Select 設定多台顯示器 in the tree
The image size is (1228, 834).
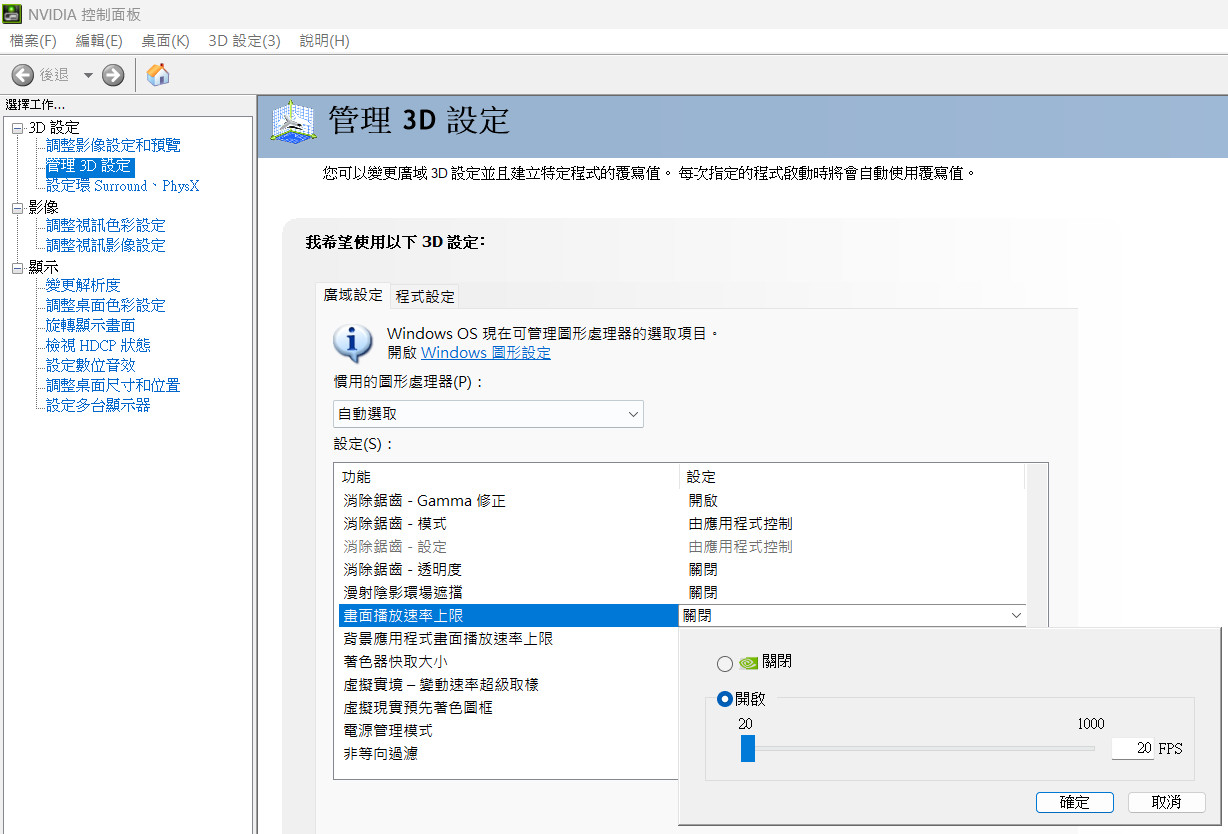(x=98, y=405)
